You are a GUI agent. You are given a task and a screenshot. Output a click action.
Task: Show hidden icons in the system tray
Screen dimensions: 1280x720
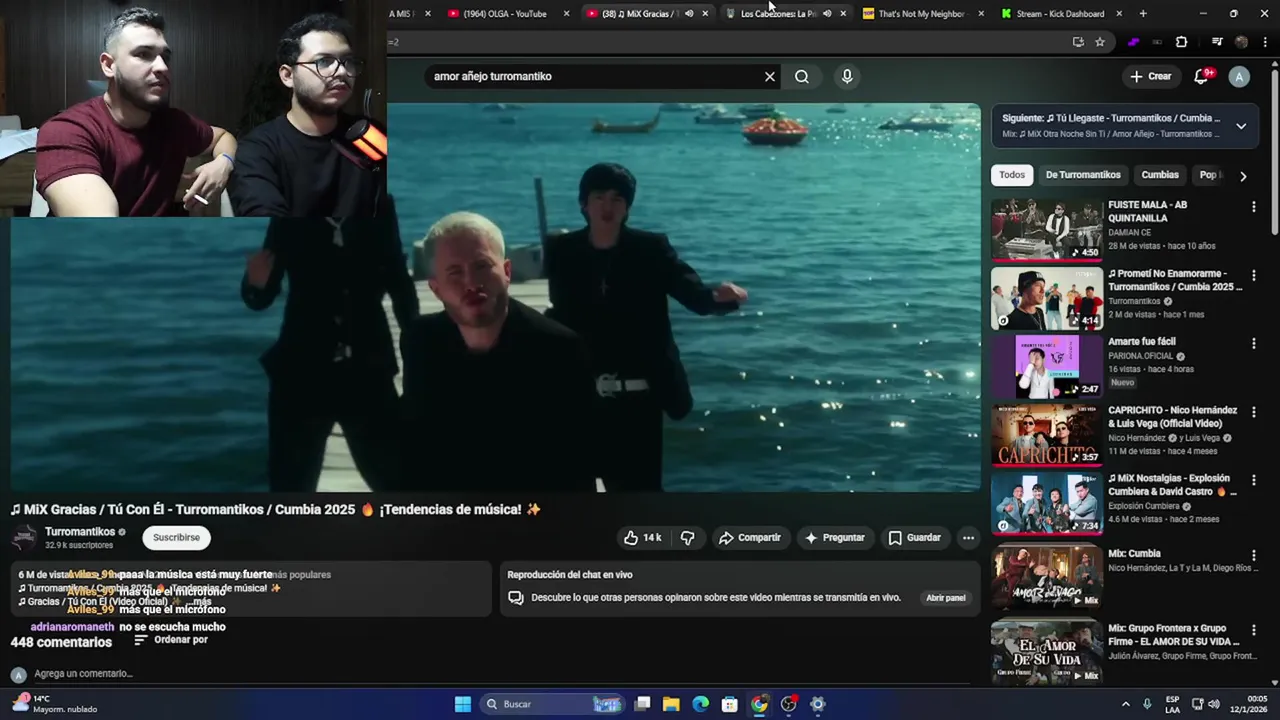[x=1125, y=704]
